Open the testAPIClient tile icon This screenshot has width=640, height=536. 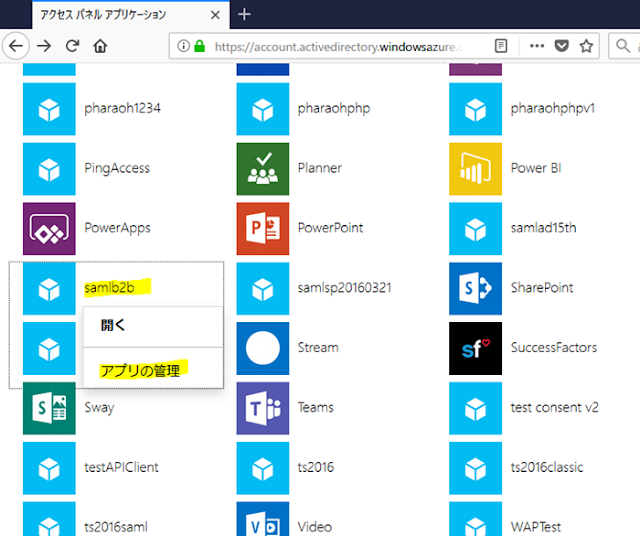tap(49, 468)
